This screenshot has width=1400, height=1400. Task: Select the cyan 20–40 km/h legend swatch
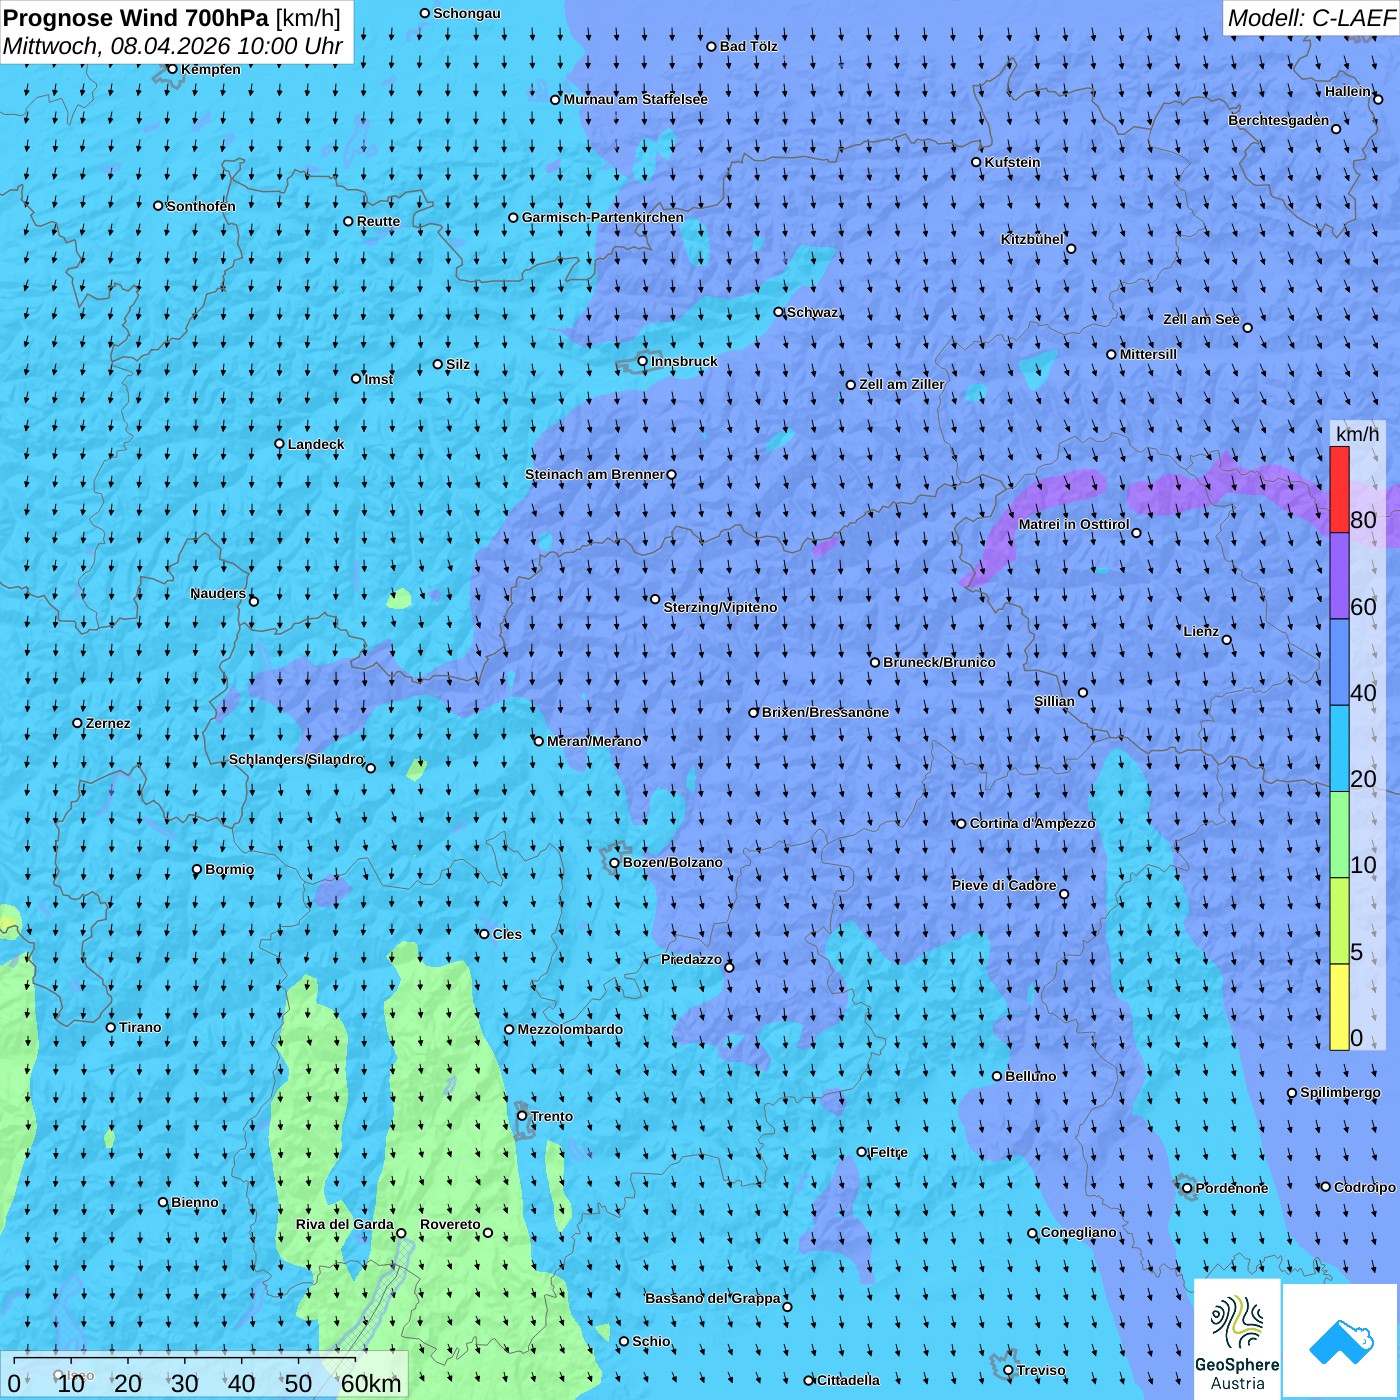[x=1339, y=749]
